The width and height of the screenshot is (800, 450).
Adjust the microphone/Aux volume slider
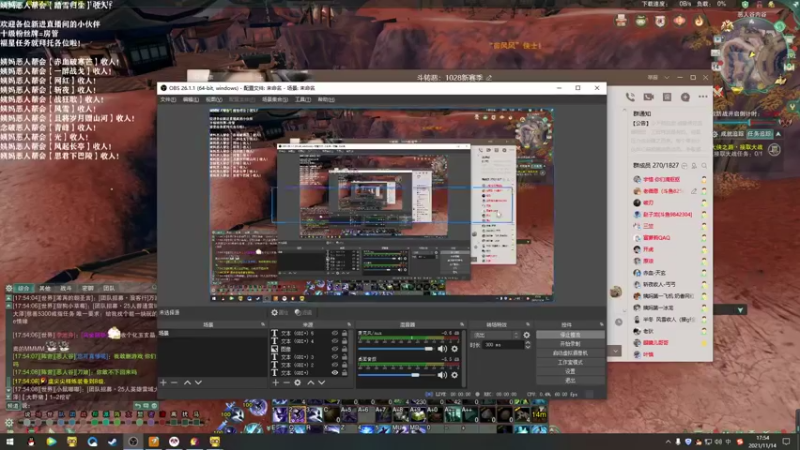[x=396, y=349]
